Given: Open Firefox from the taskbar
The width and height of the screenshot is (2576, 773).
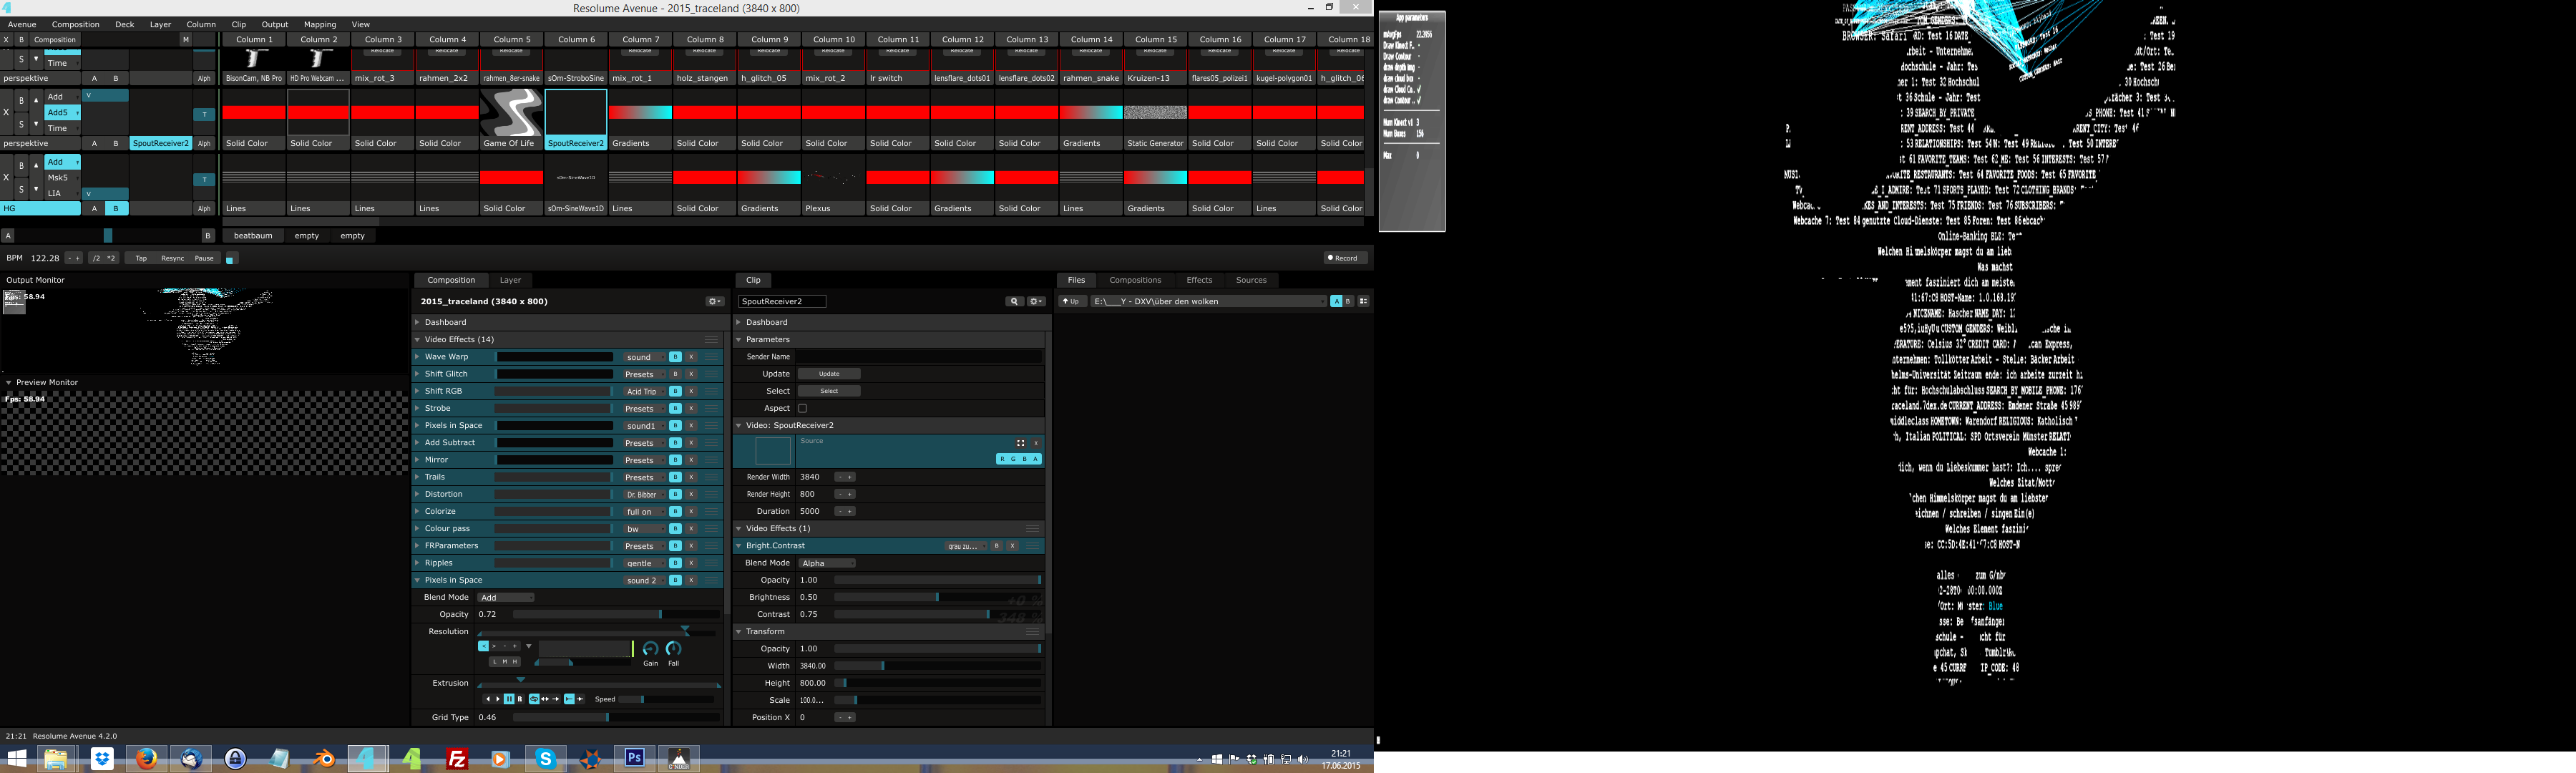Looking at the screenshot, I should (x=146, y=758).
